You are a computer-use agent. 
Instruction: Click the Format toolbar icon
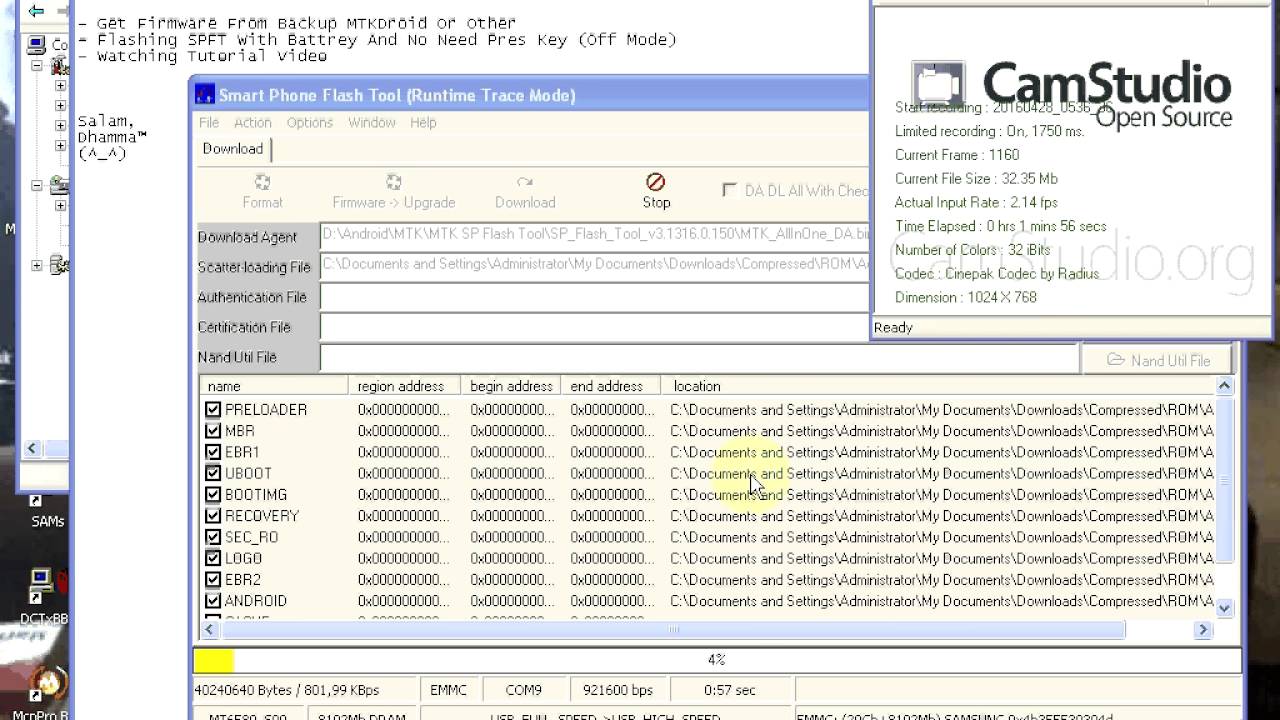click(x=262, y=182)
